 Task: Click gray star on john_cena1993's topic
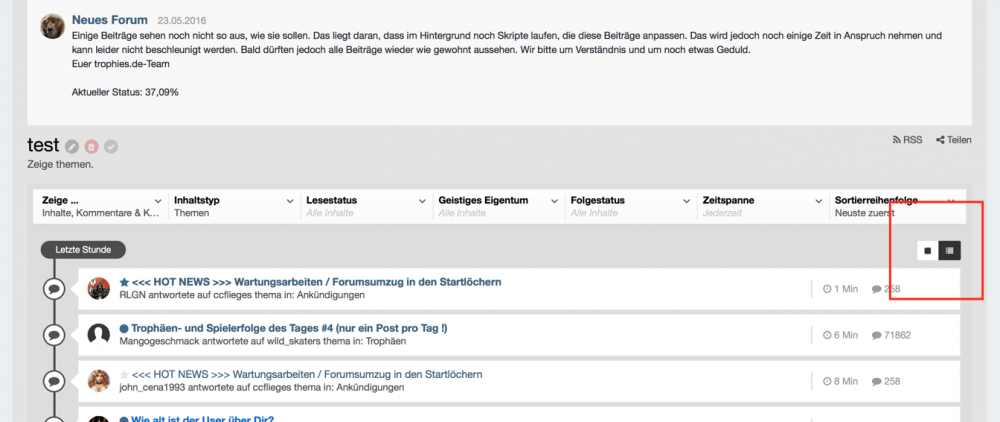point(124,374)
